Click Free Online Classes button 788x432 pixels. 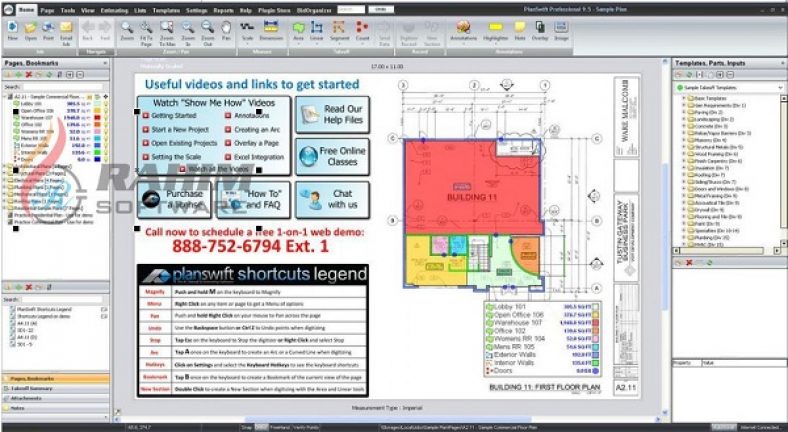point(332,156)
